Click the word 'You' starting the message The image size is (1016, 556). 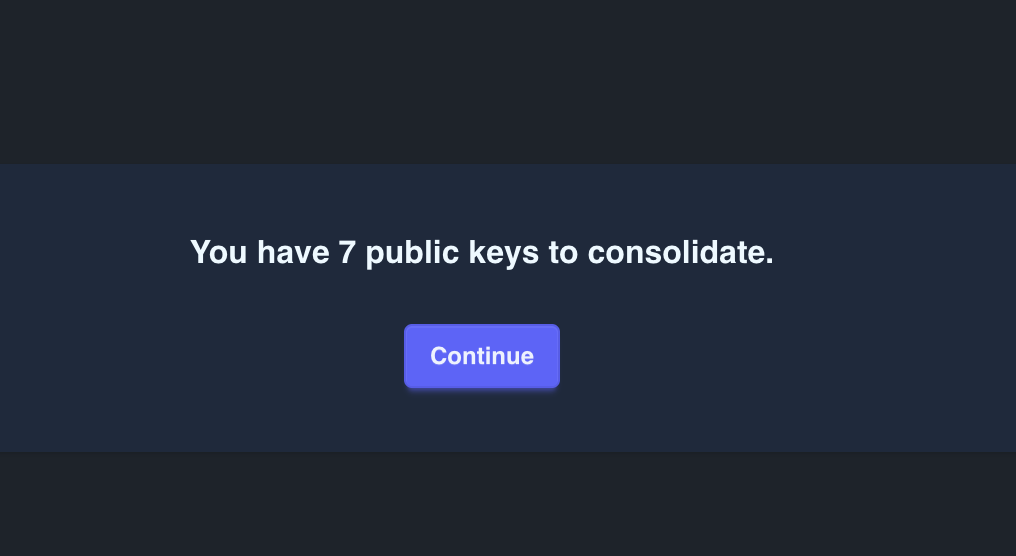(218, 252)
